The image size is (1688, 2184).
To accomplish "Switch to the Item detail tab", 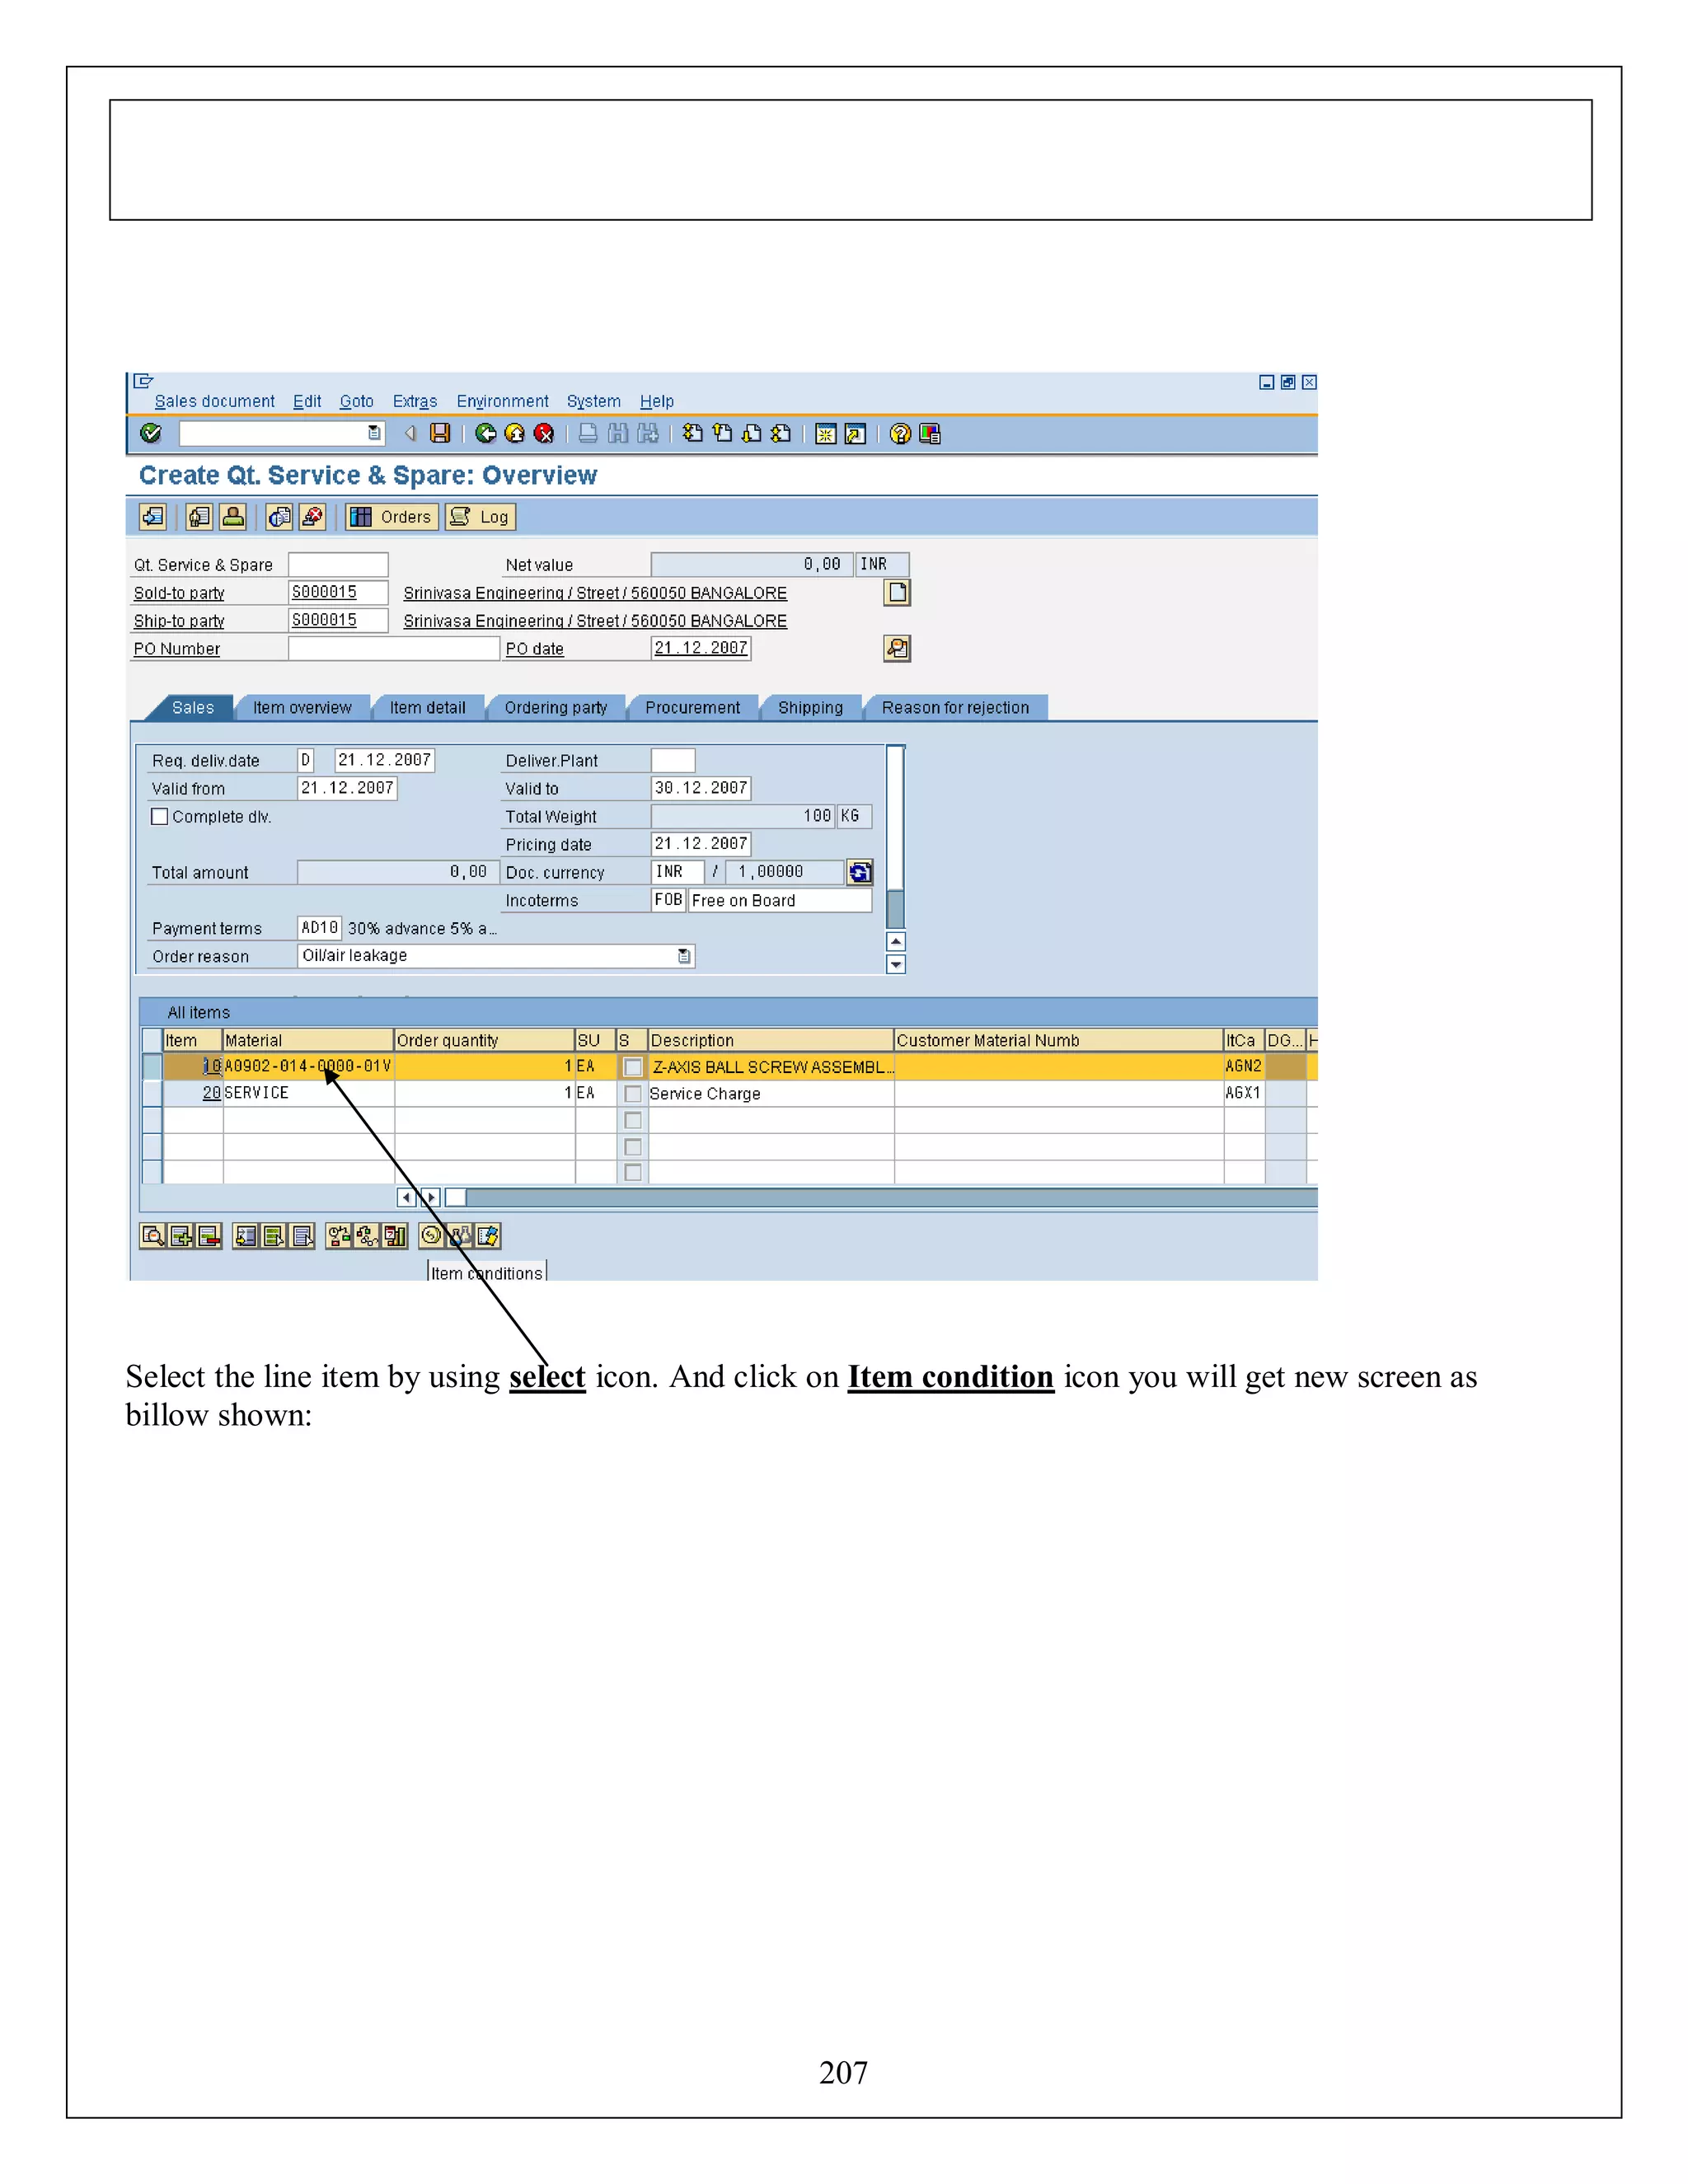I will point(427,708).
